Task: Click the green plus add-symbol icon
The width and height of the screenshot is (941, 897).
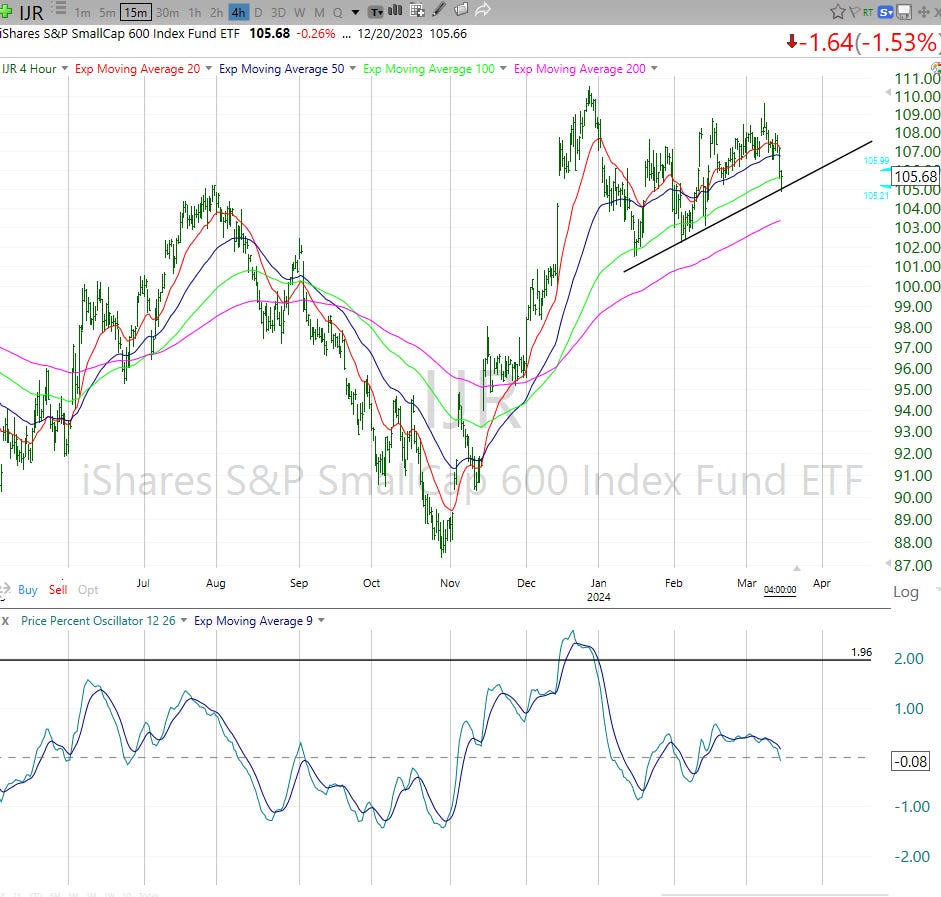Action: [5, 10]
